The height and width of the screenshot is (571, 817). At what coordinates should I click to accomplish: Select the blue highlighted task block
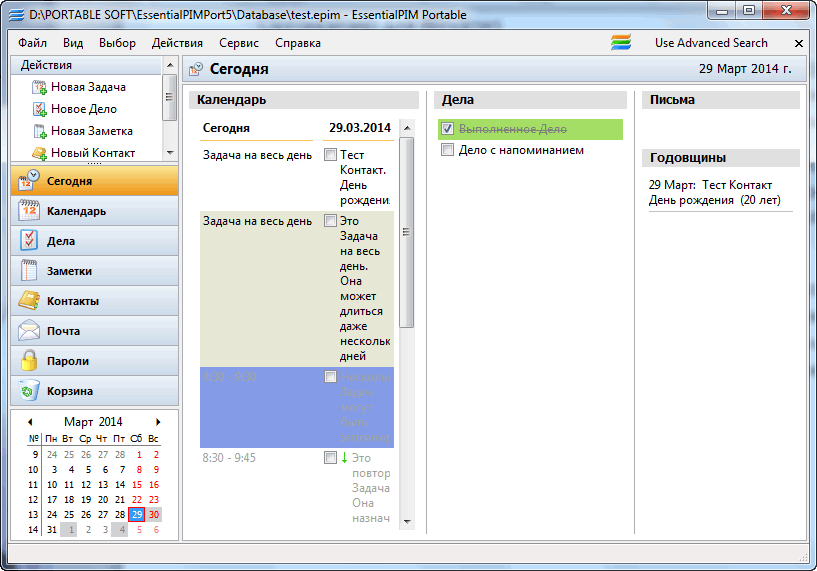pos(260,407)
